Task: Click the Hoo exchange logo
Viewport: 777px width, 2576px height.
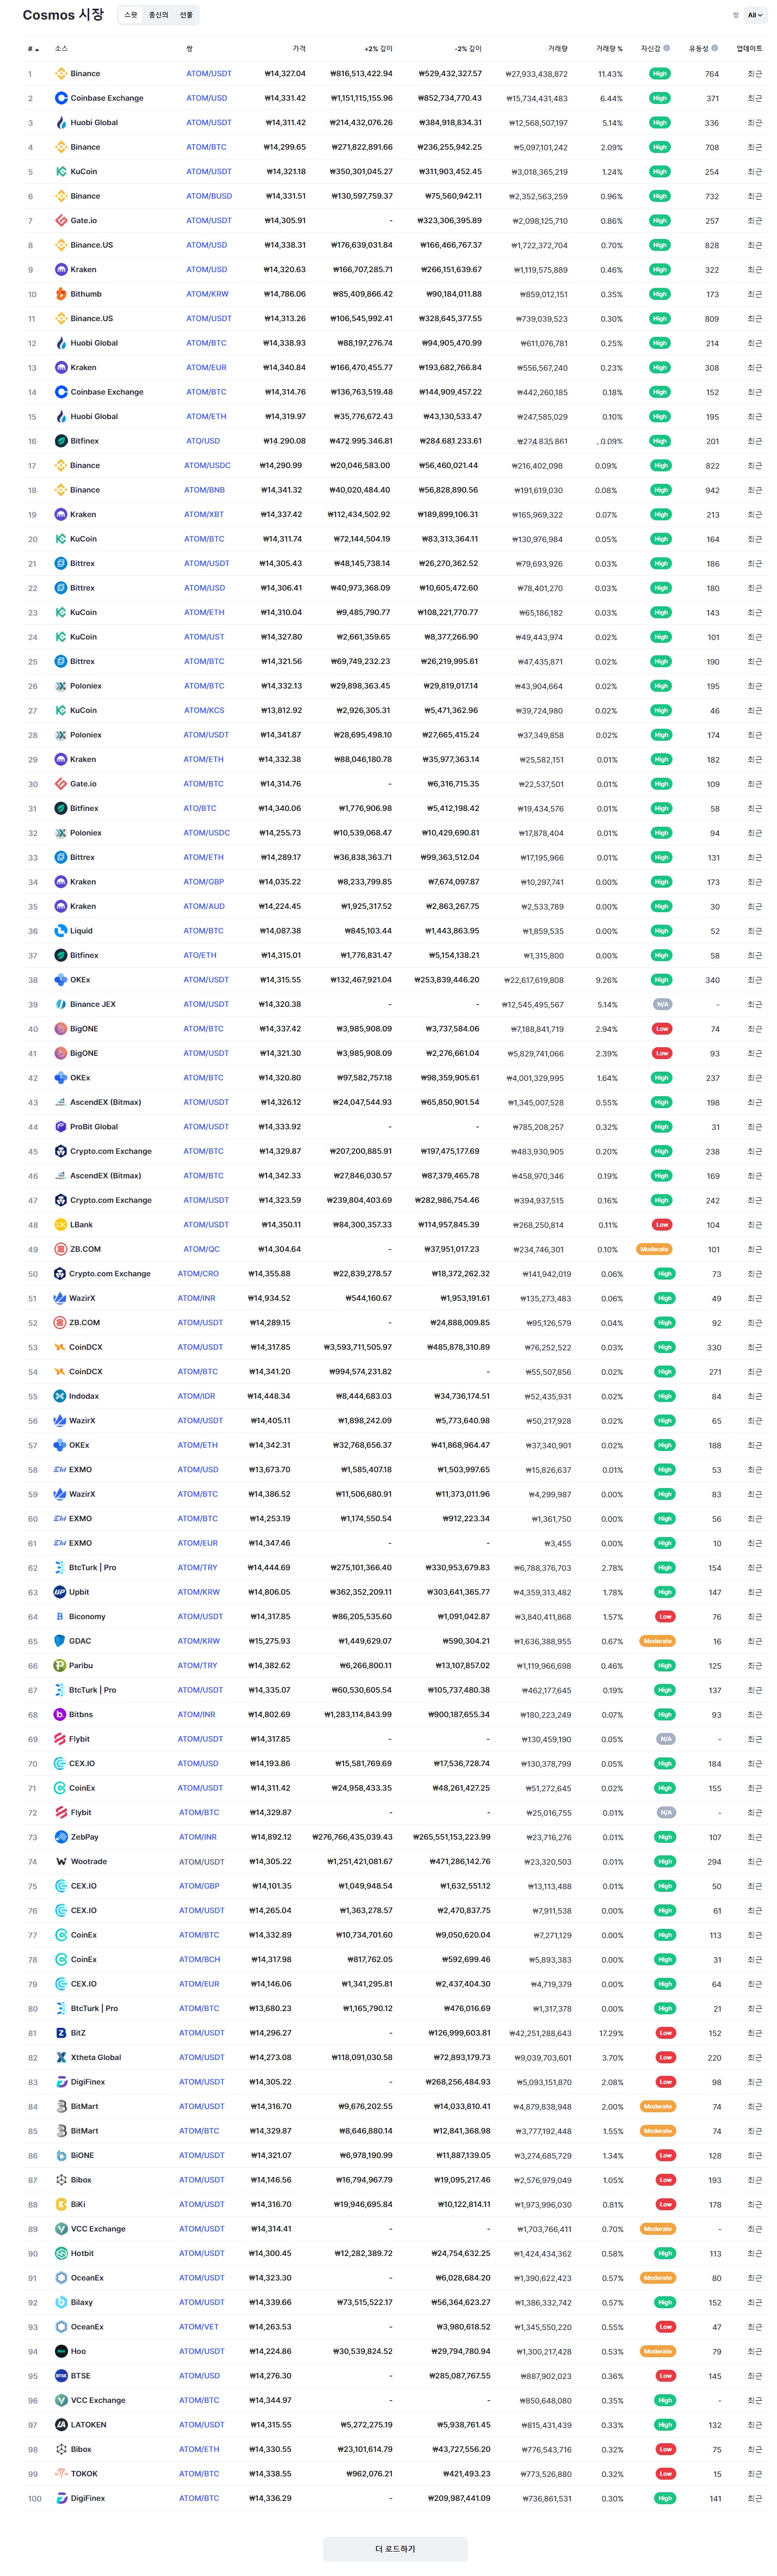Action: pyautogui.click(x=61, y=2352)
